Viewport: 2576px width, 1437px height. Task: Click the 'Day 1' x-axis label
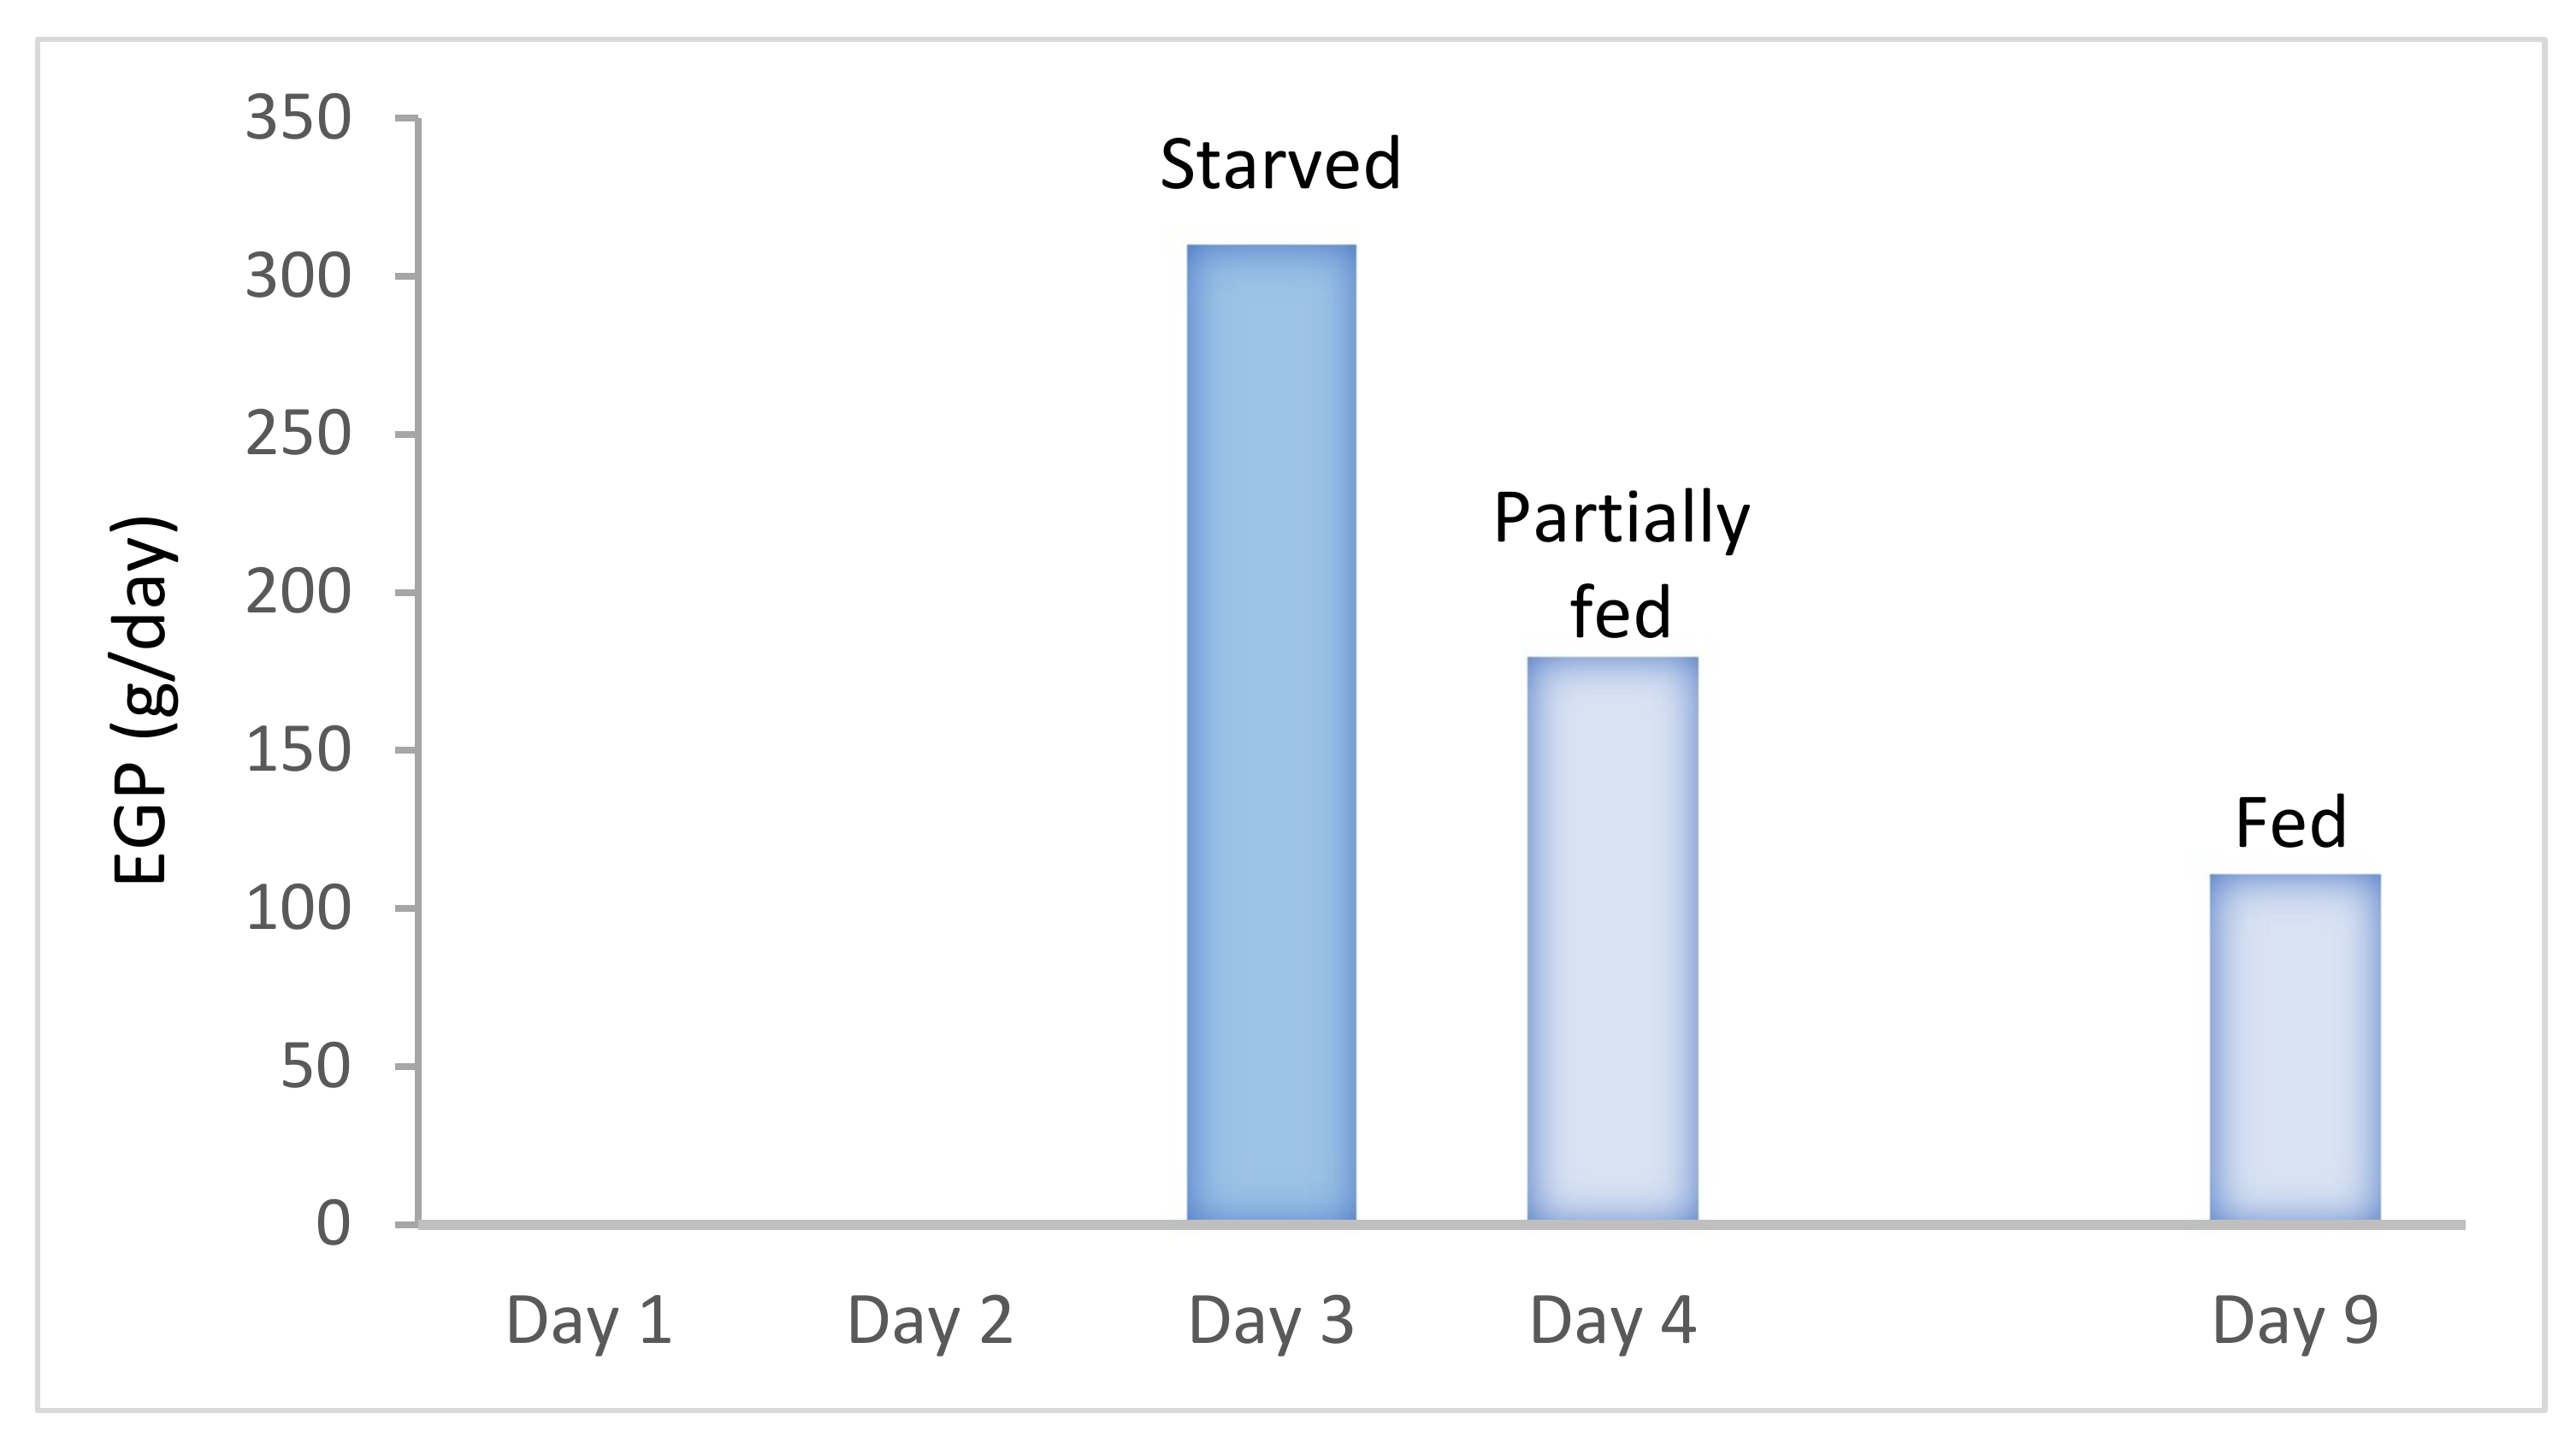pyautogui.click(x=589, y=1320)
